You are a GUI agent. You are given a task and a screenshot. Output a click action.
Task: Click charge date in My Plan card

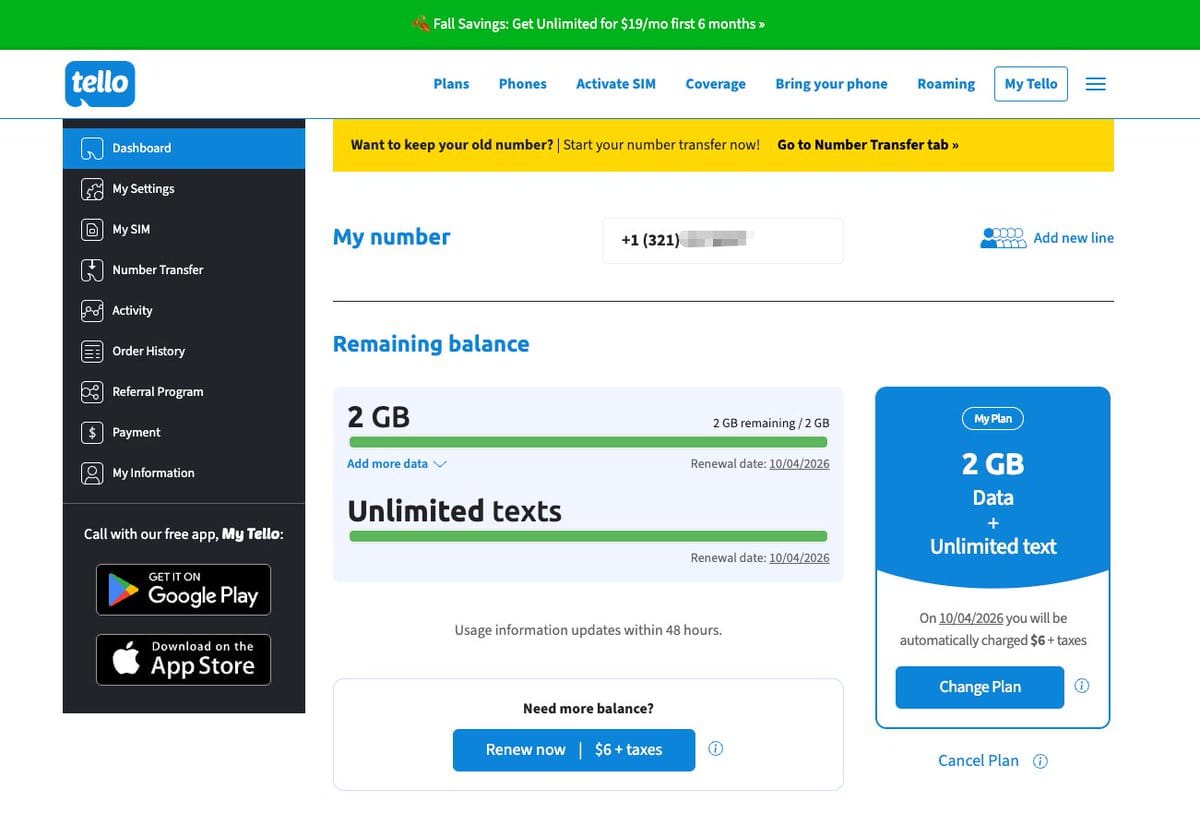click(x=971, y=618)
